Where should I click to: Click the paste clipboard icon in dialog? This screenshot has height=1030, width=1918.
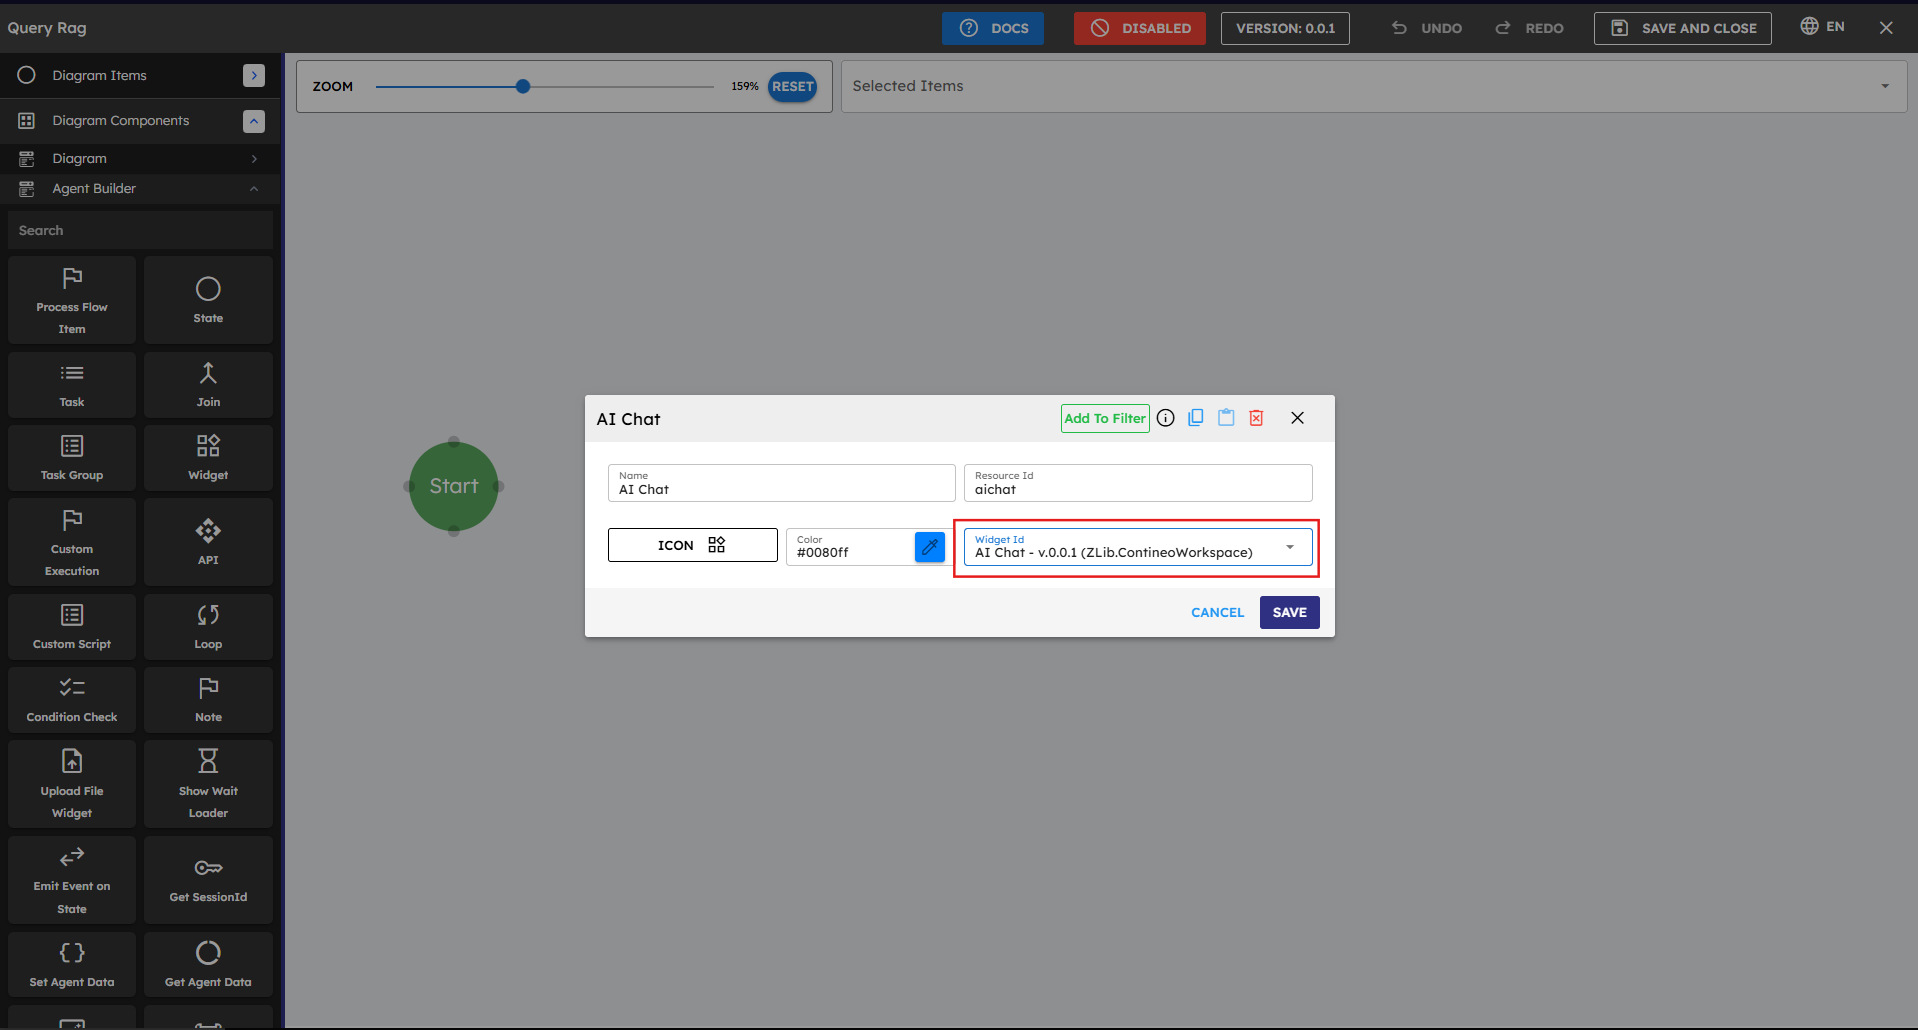(1226, 418)
